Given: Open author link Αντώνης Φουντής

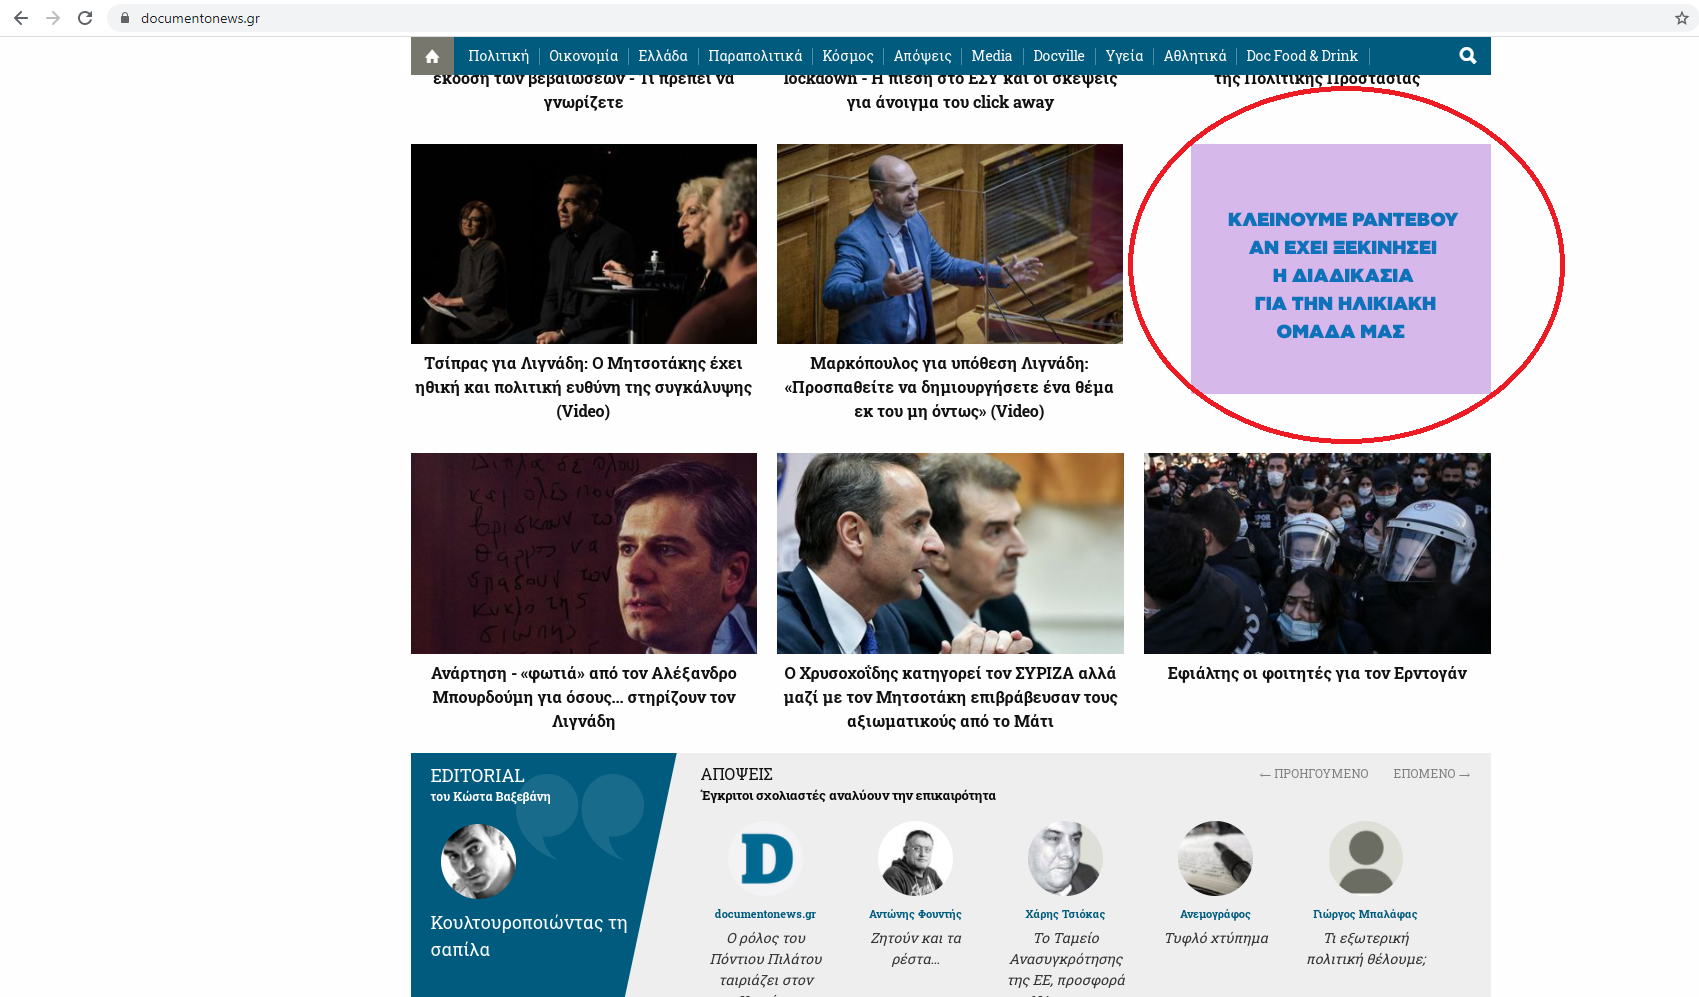Looking at the screenshot, I should 915,914.
